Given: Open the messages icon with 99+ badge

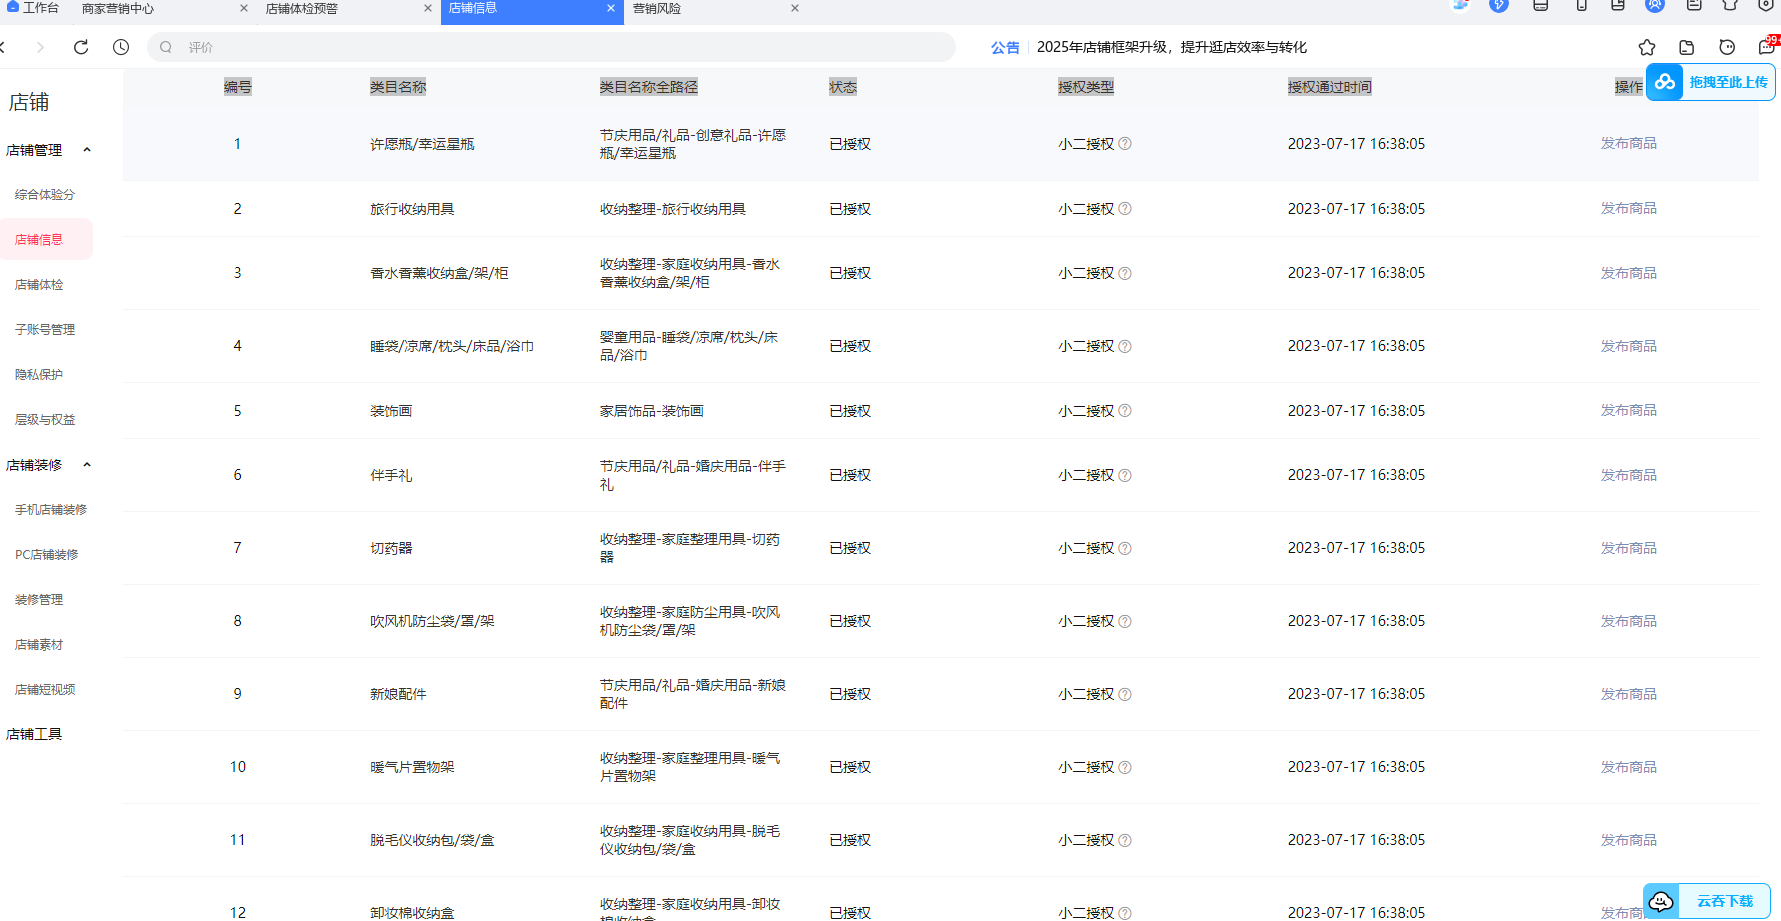Looking at the screenshot, I should (x=1767, y=47).
